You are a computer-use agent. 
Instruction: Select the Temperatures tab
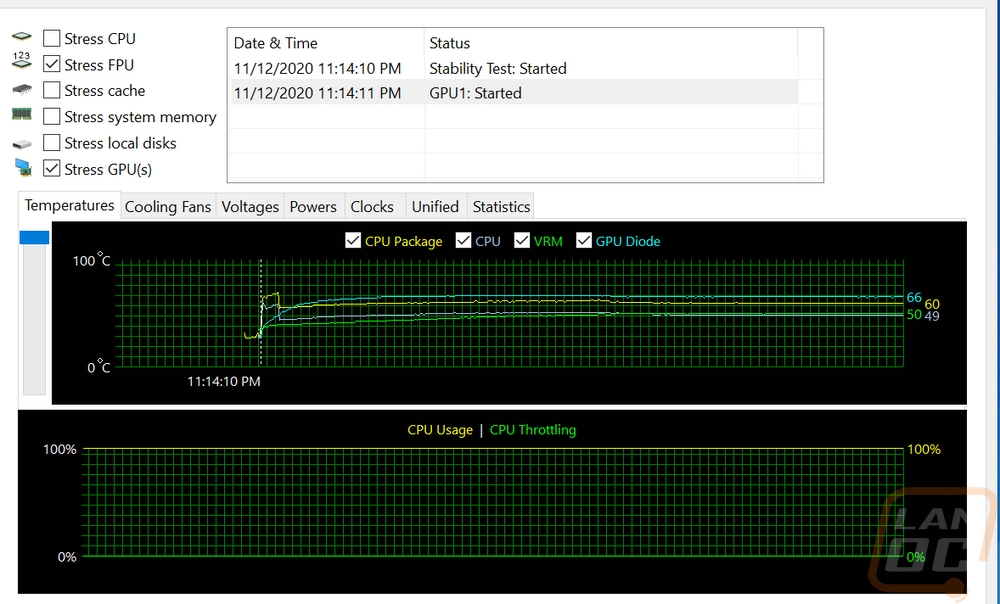(x=70, y=205)
